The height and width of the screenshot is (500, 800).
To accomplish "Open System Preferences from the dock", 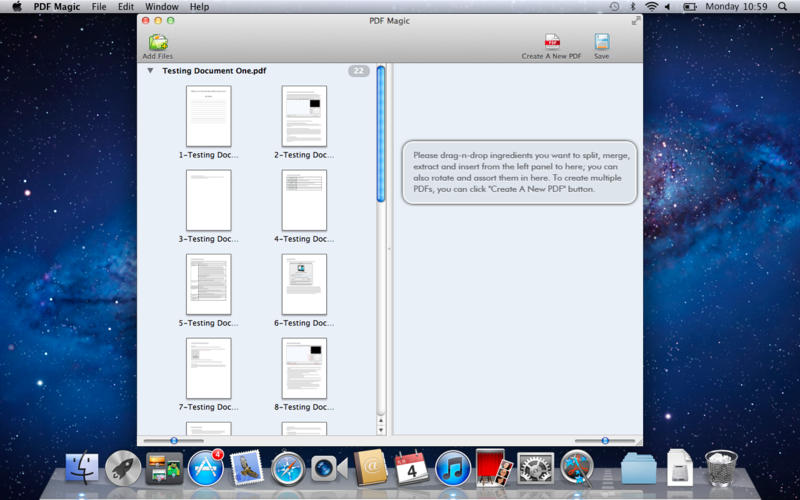I will pos(535,467).
